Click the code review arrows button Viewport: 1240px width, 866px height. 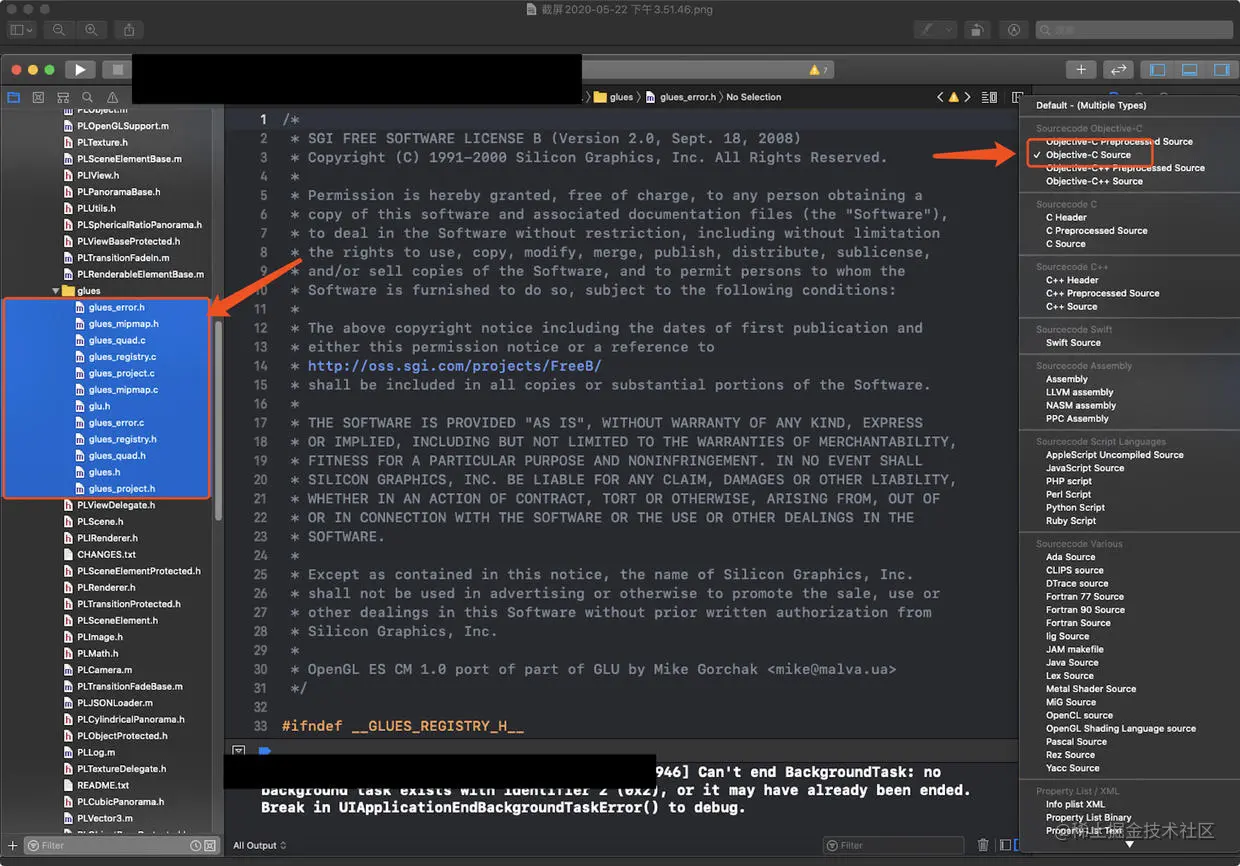(x=1118, y=70)
